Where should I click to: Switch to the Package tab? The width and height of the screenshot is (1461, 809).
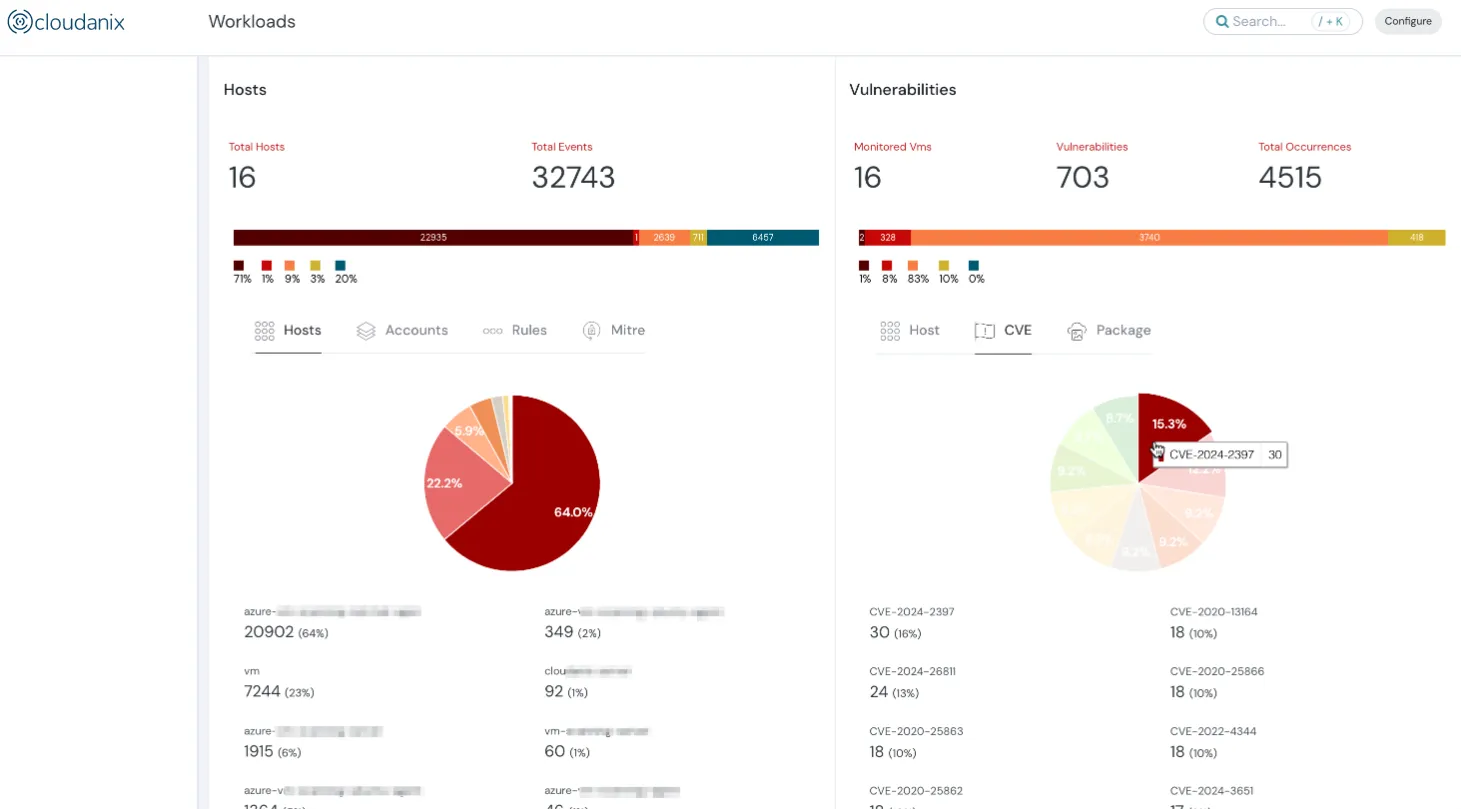coord(1122,330)
